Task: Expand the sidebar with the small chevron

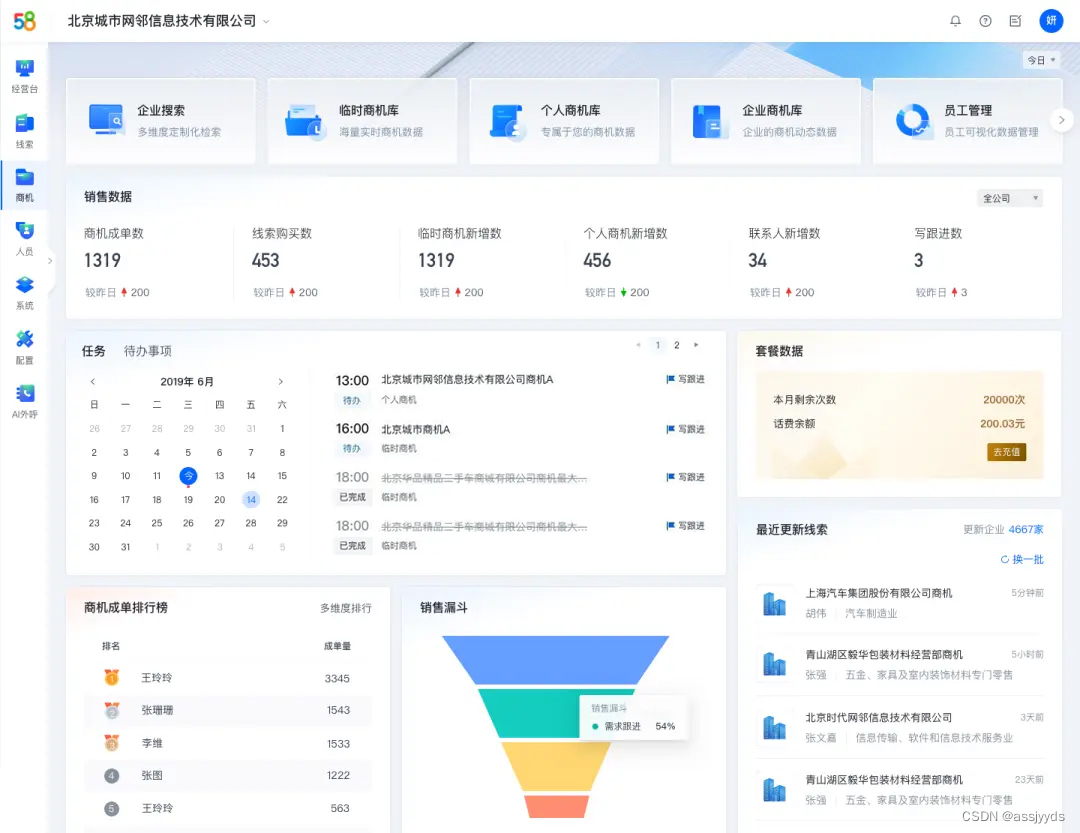Action: tap(50, 261)
